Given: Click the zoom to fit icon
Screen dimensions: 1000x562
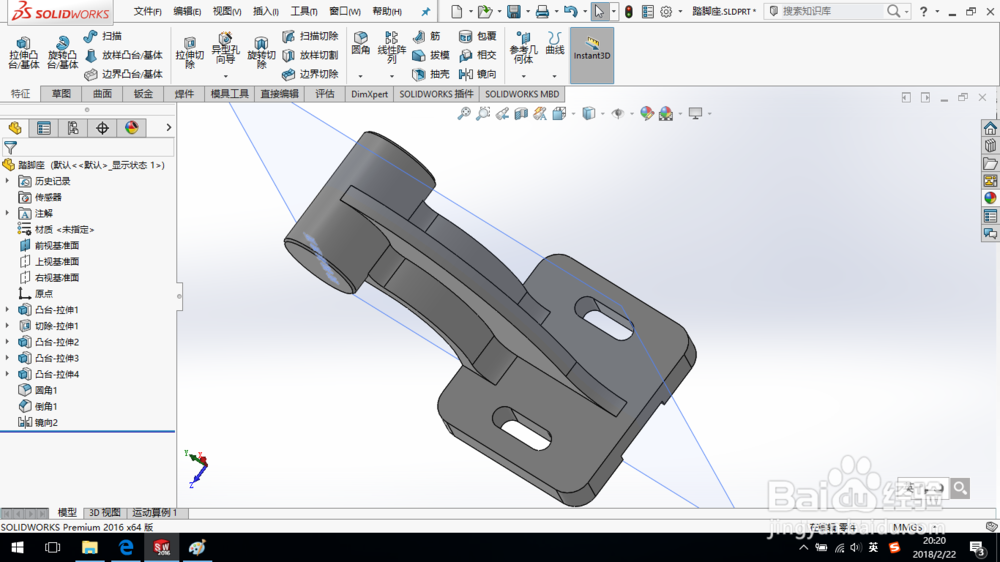Looking at the screenshot, I should click(464, 114).
